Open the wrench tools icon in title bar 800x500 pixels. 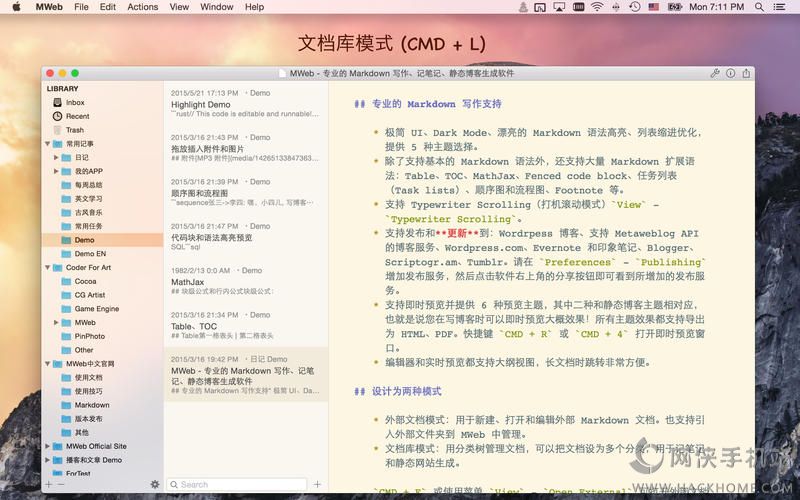pyautogui.click(x=715, y=73)
